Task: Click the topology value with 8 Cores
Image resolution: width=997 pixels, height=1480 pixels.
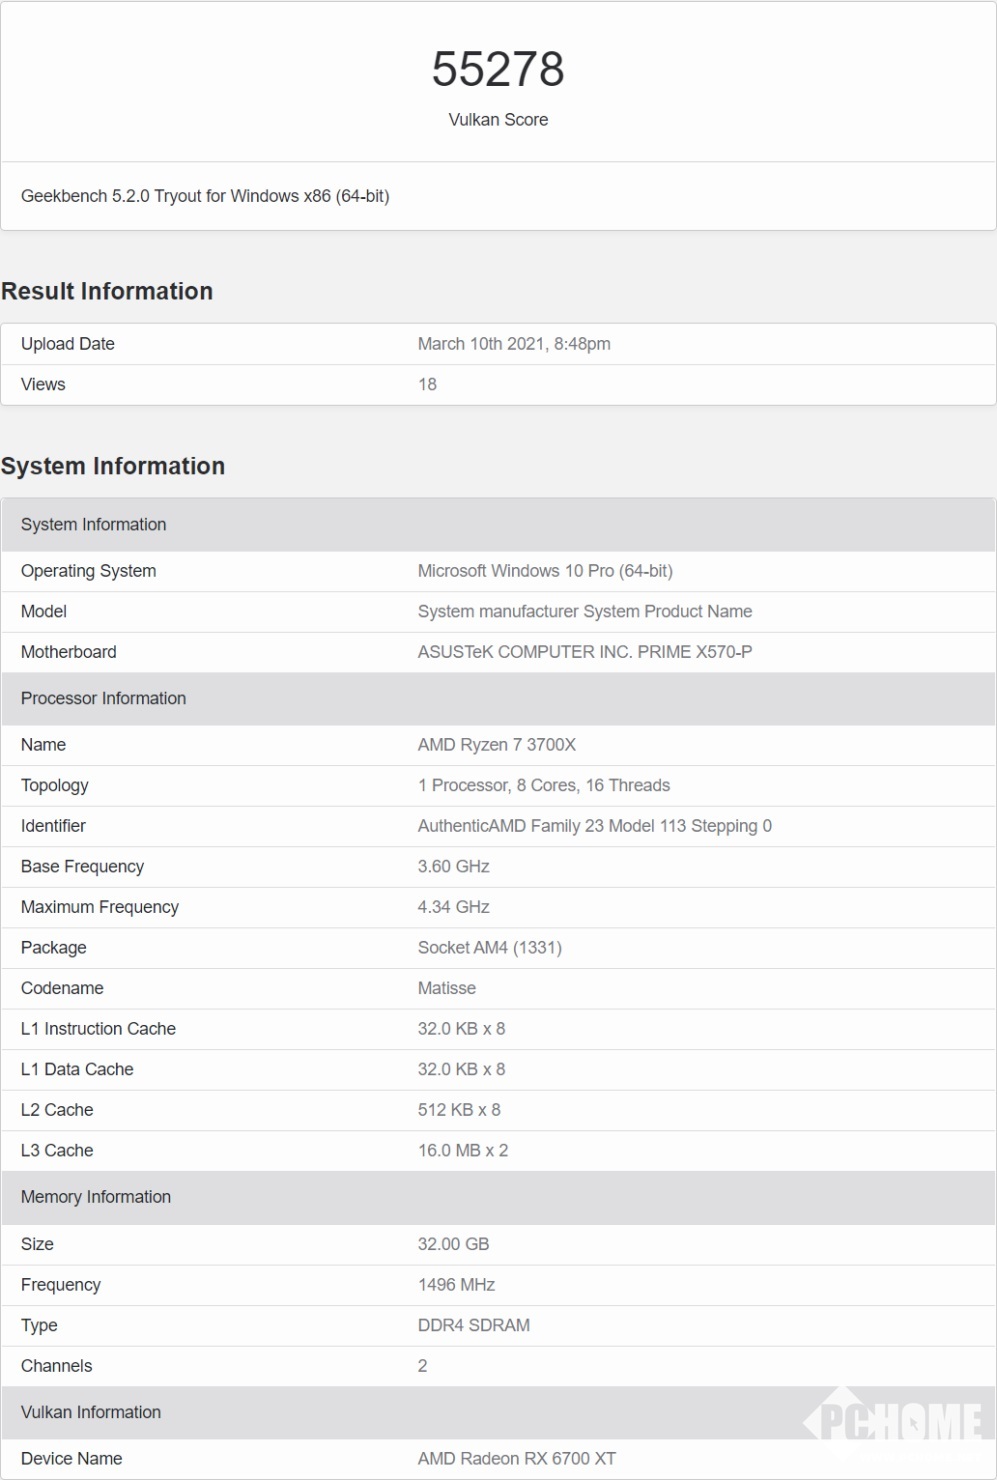Action: tap(544, 785)
